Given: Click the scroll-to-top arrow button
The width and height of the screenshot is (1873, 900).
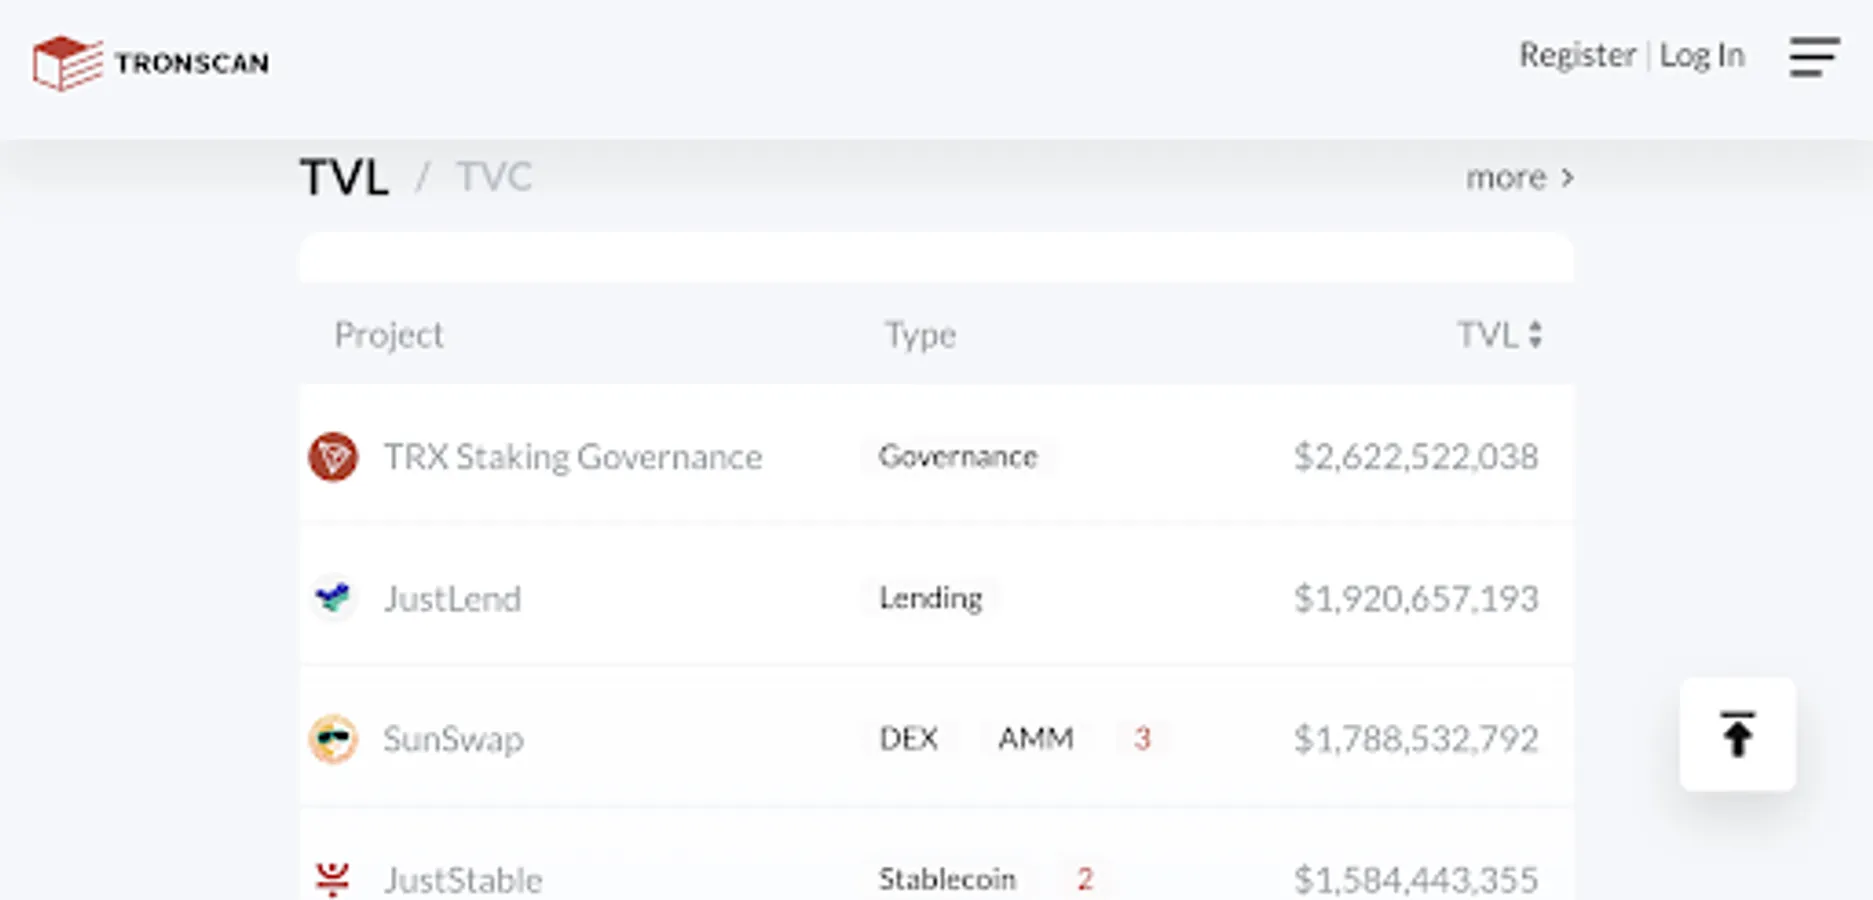Looking at the screenshot, I should click(1737, 735).
